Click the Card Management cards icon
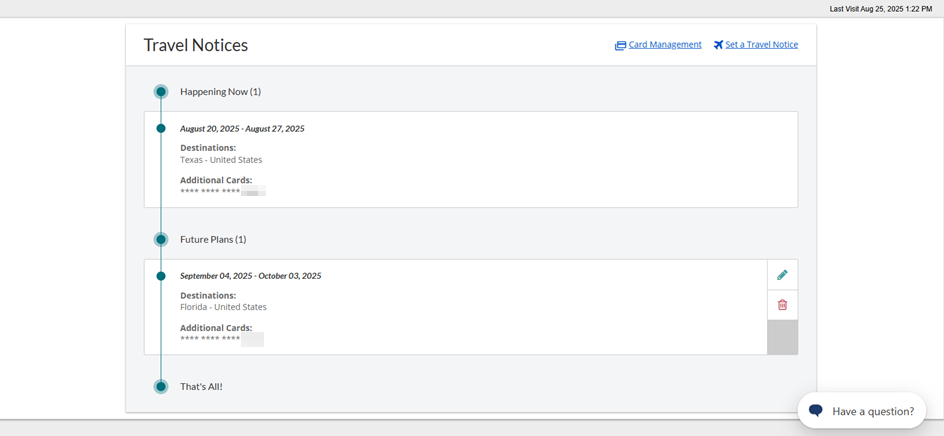 coord(620,45)
